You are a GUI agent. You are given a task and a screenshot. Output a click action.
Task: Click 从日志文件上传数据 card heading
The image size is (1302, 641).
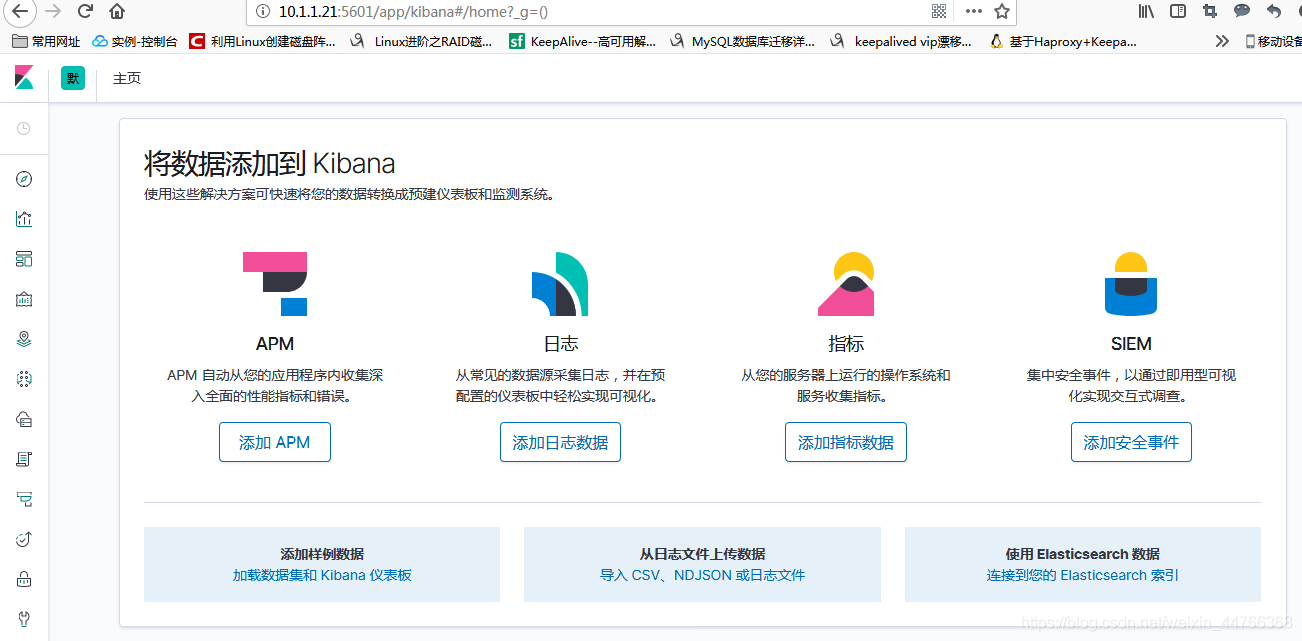(x=702, y=554)
